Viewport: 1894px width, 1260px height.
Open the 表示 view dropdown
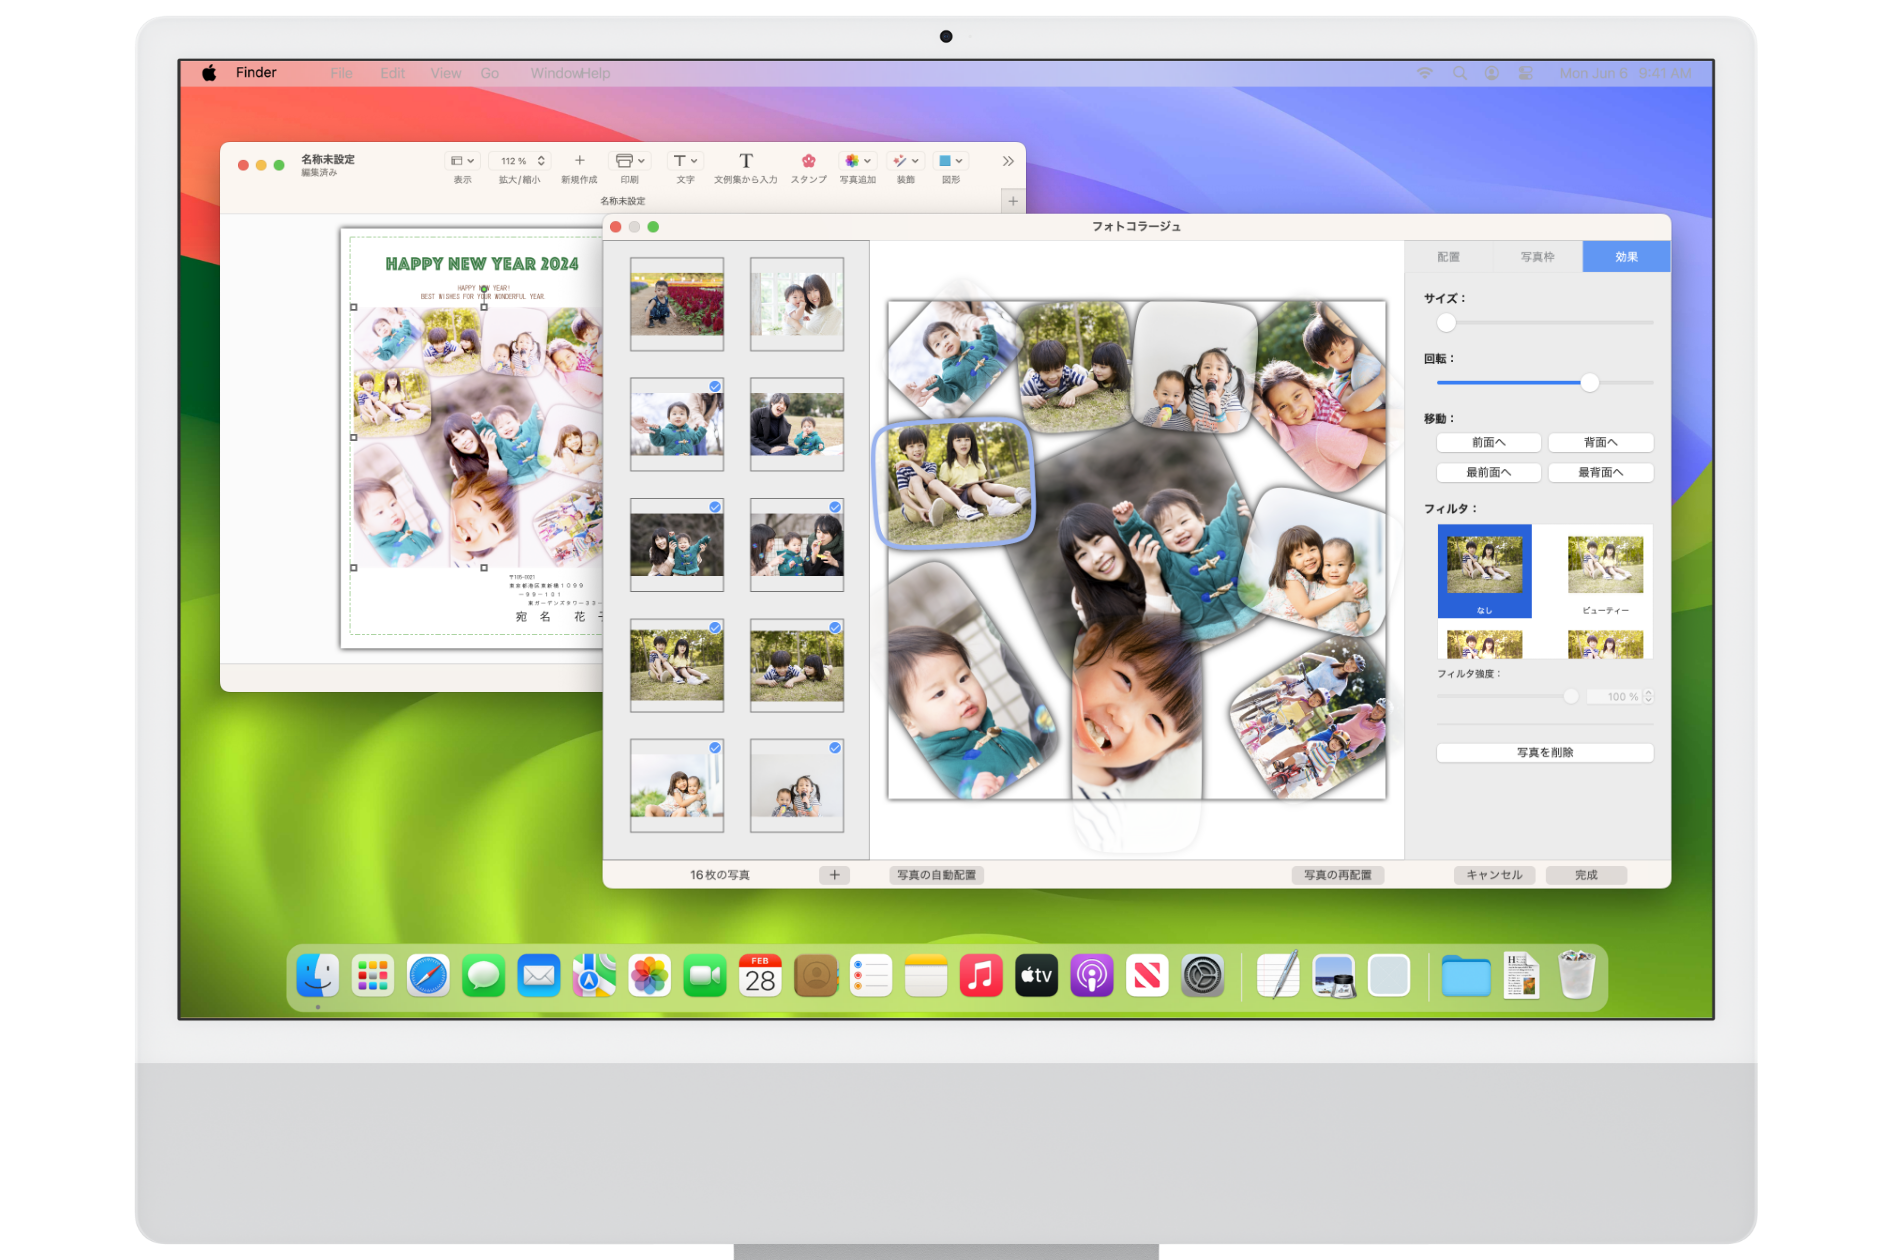(462, 161)
